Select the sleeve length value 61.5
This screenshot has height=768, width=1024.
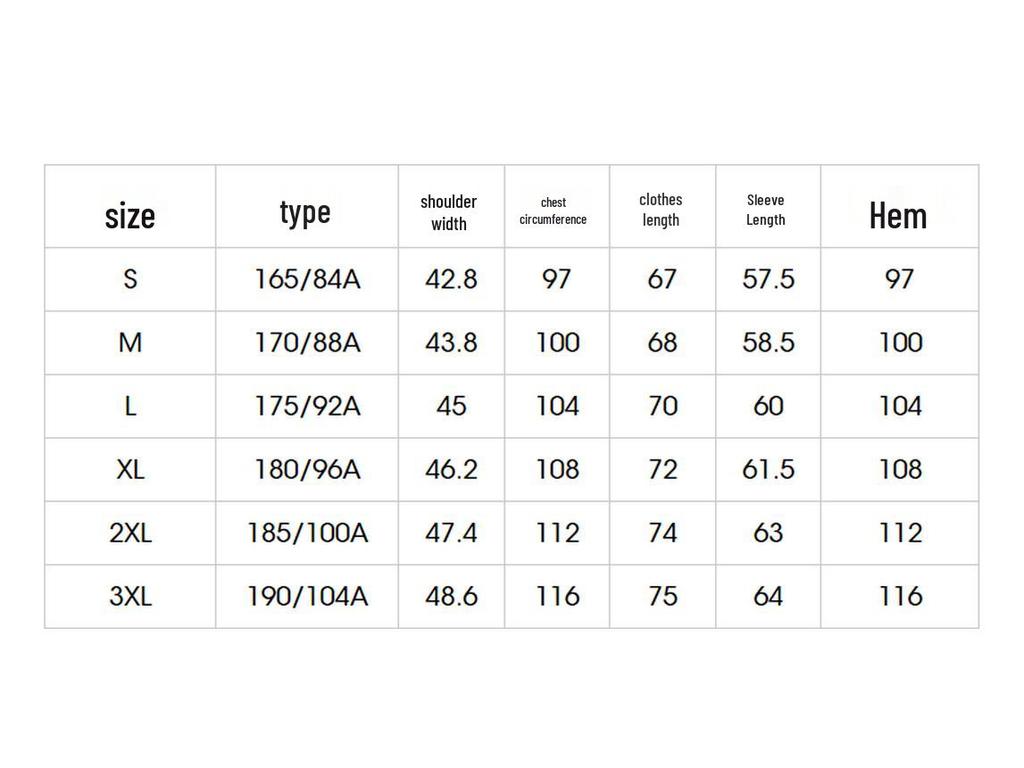click(x=768, y=469)
